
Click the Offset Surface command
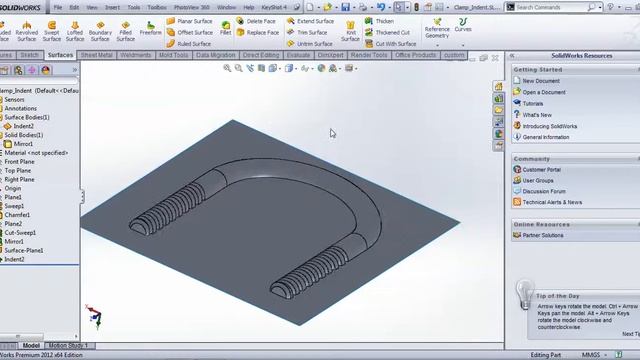pyautogui.click(x=190, y=32)
